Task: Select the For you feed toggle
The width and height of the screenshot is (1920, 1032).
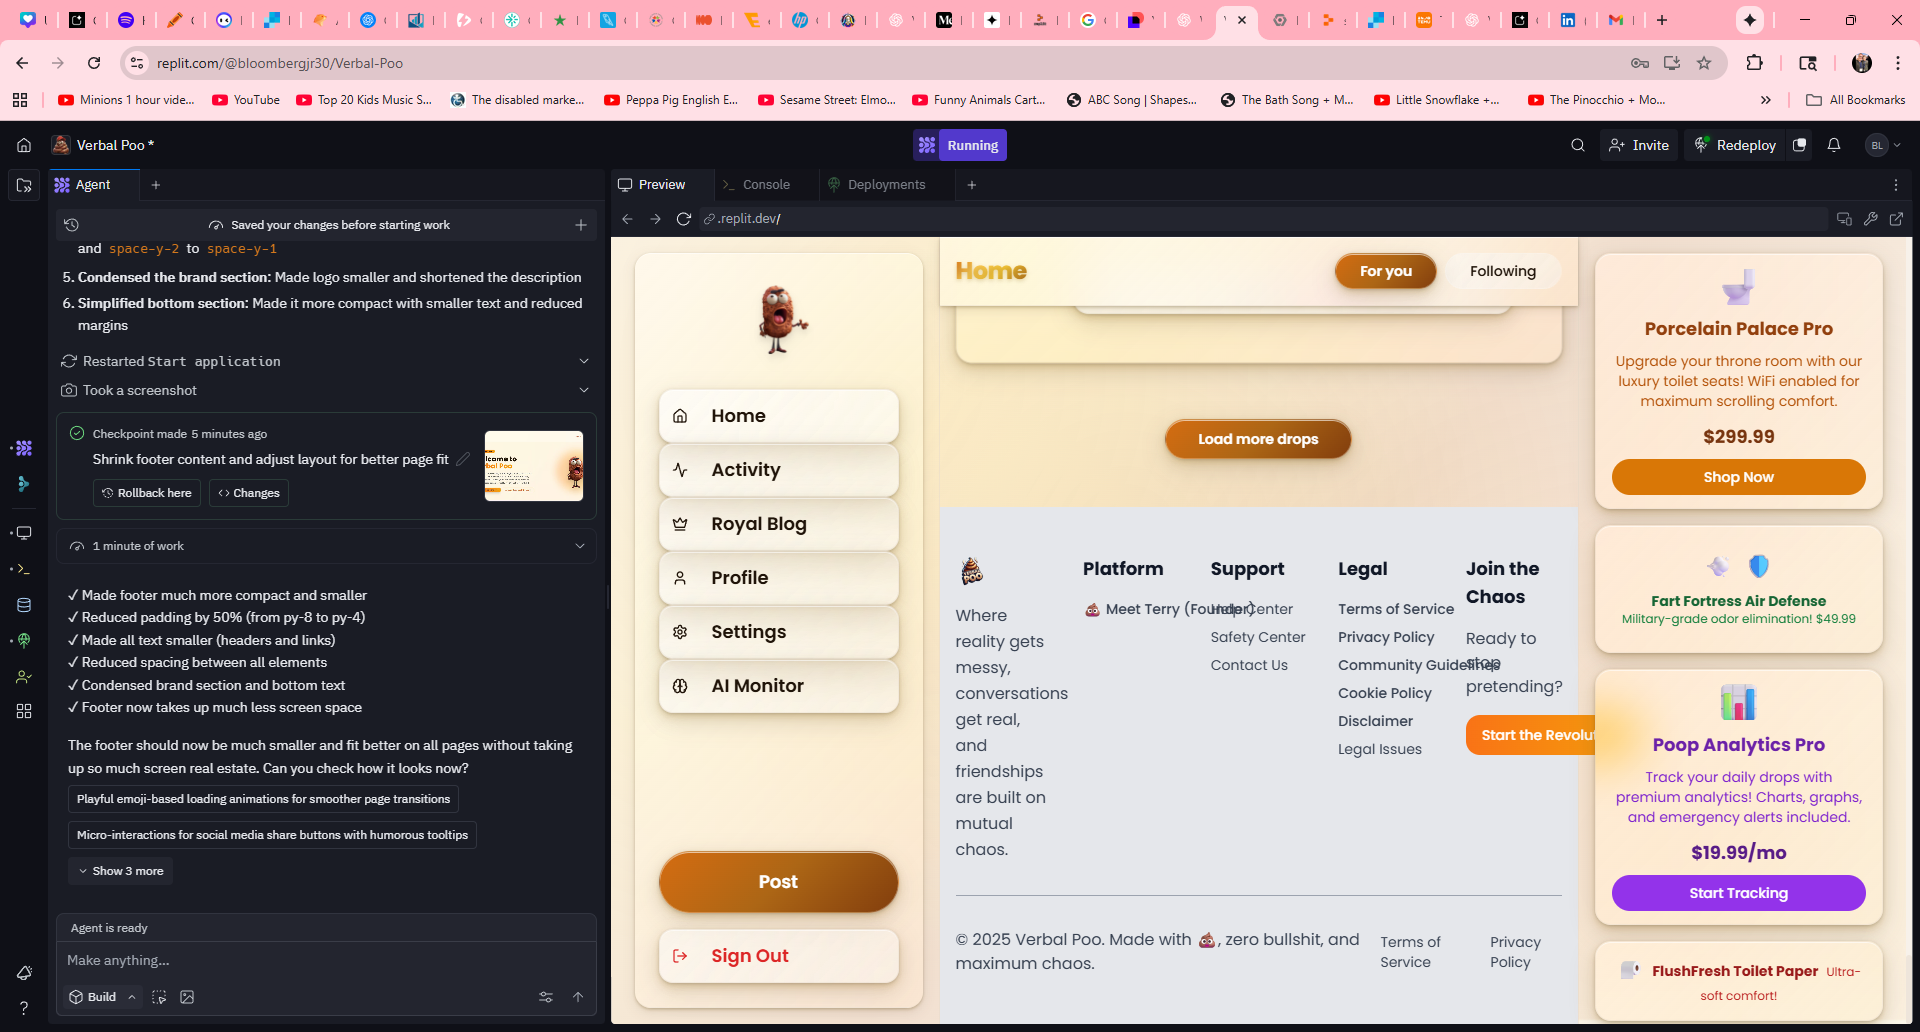Action: (1385, 271)
